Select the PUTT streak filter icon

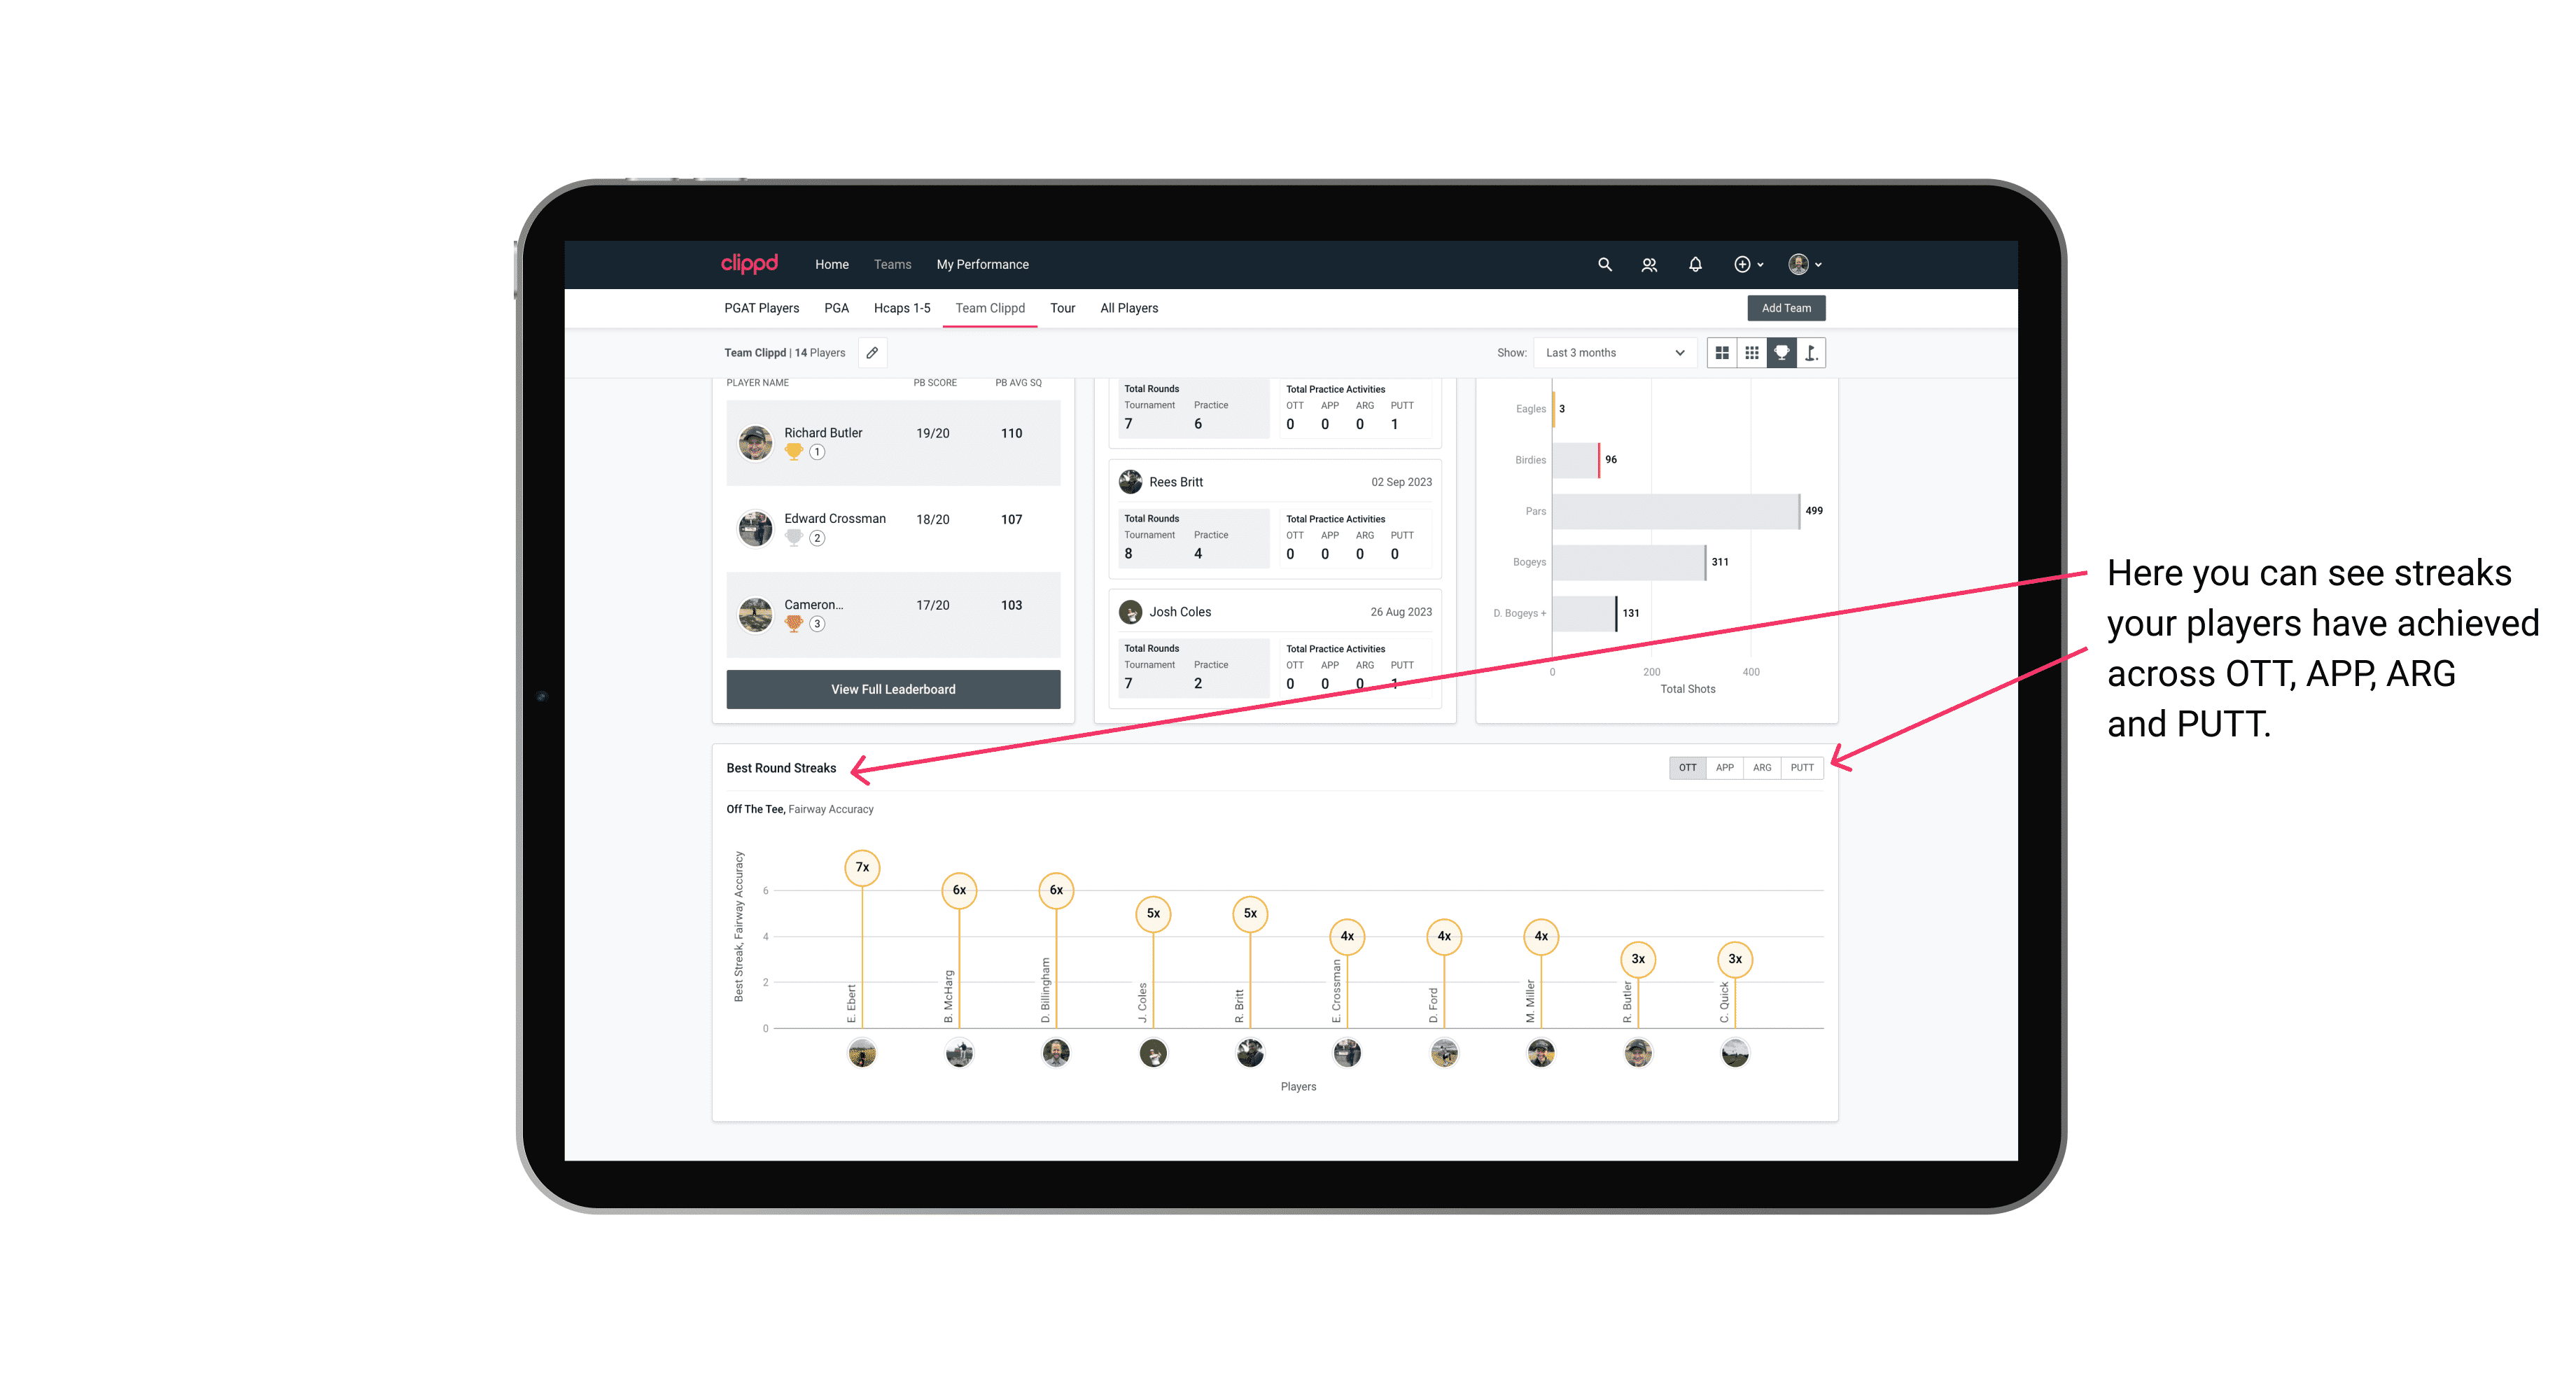1802,766
